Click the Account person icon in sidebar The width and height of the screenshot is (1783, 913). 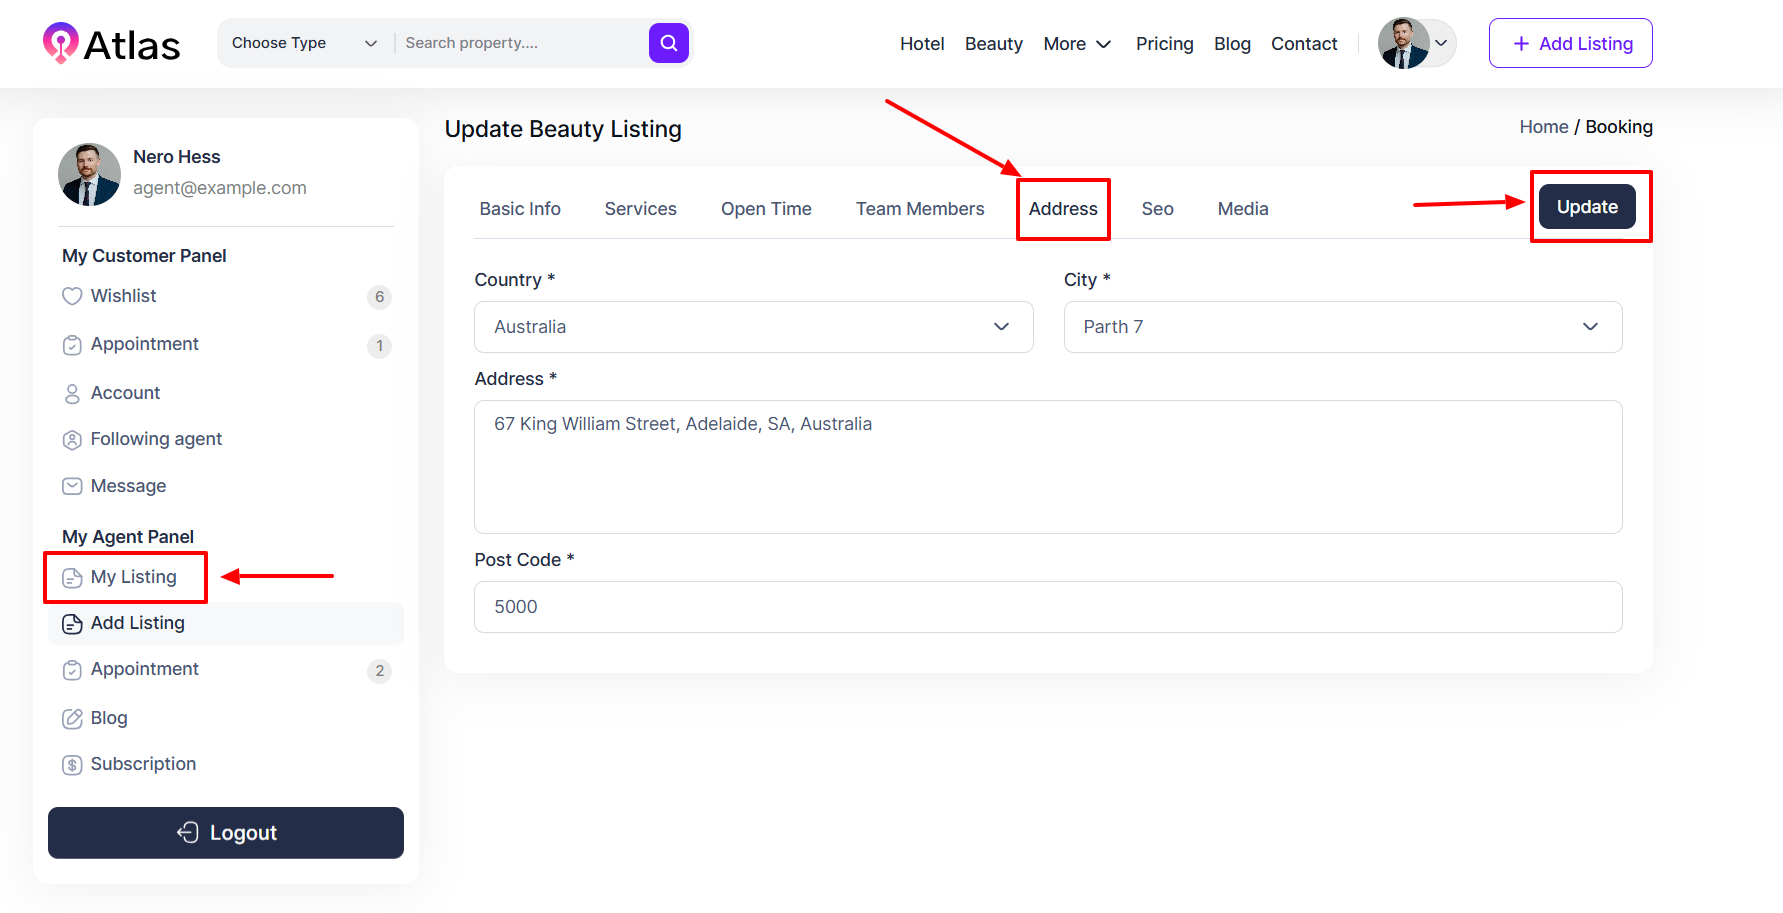pyautogui.click(x=72, y=394)
